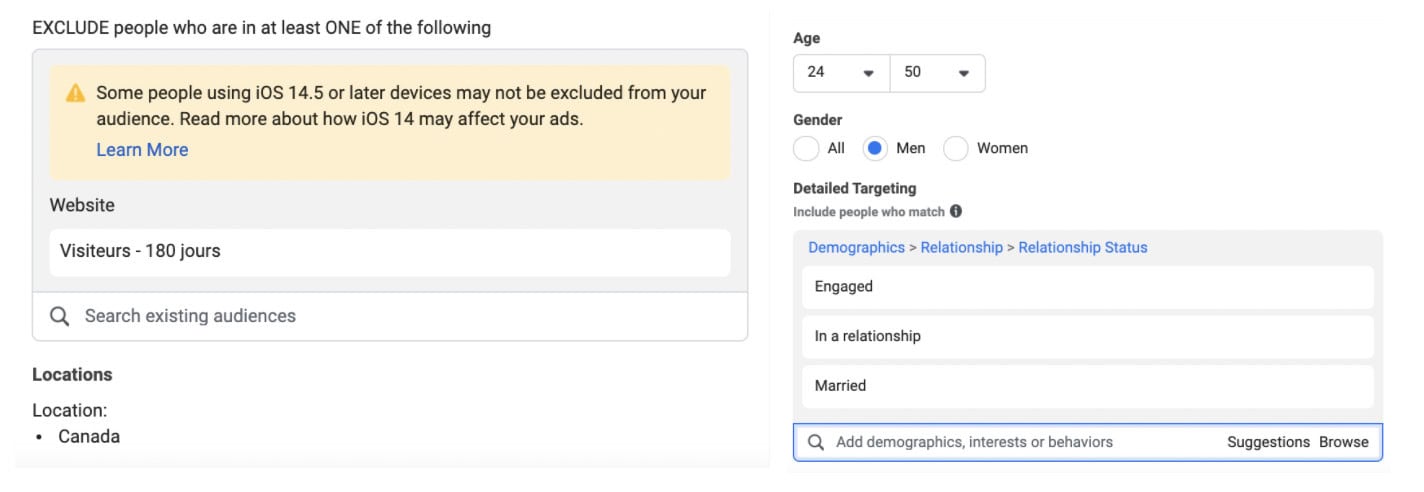
Task: Click Browse in the detailed targeting field
Action: 1343,442
